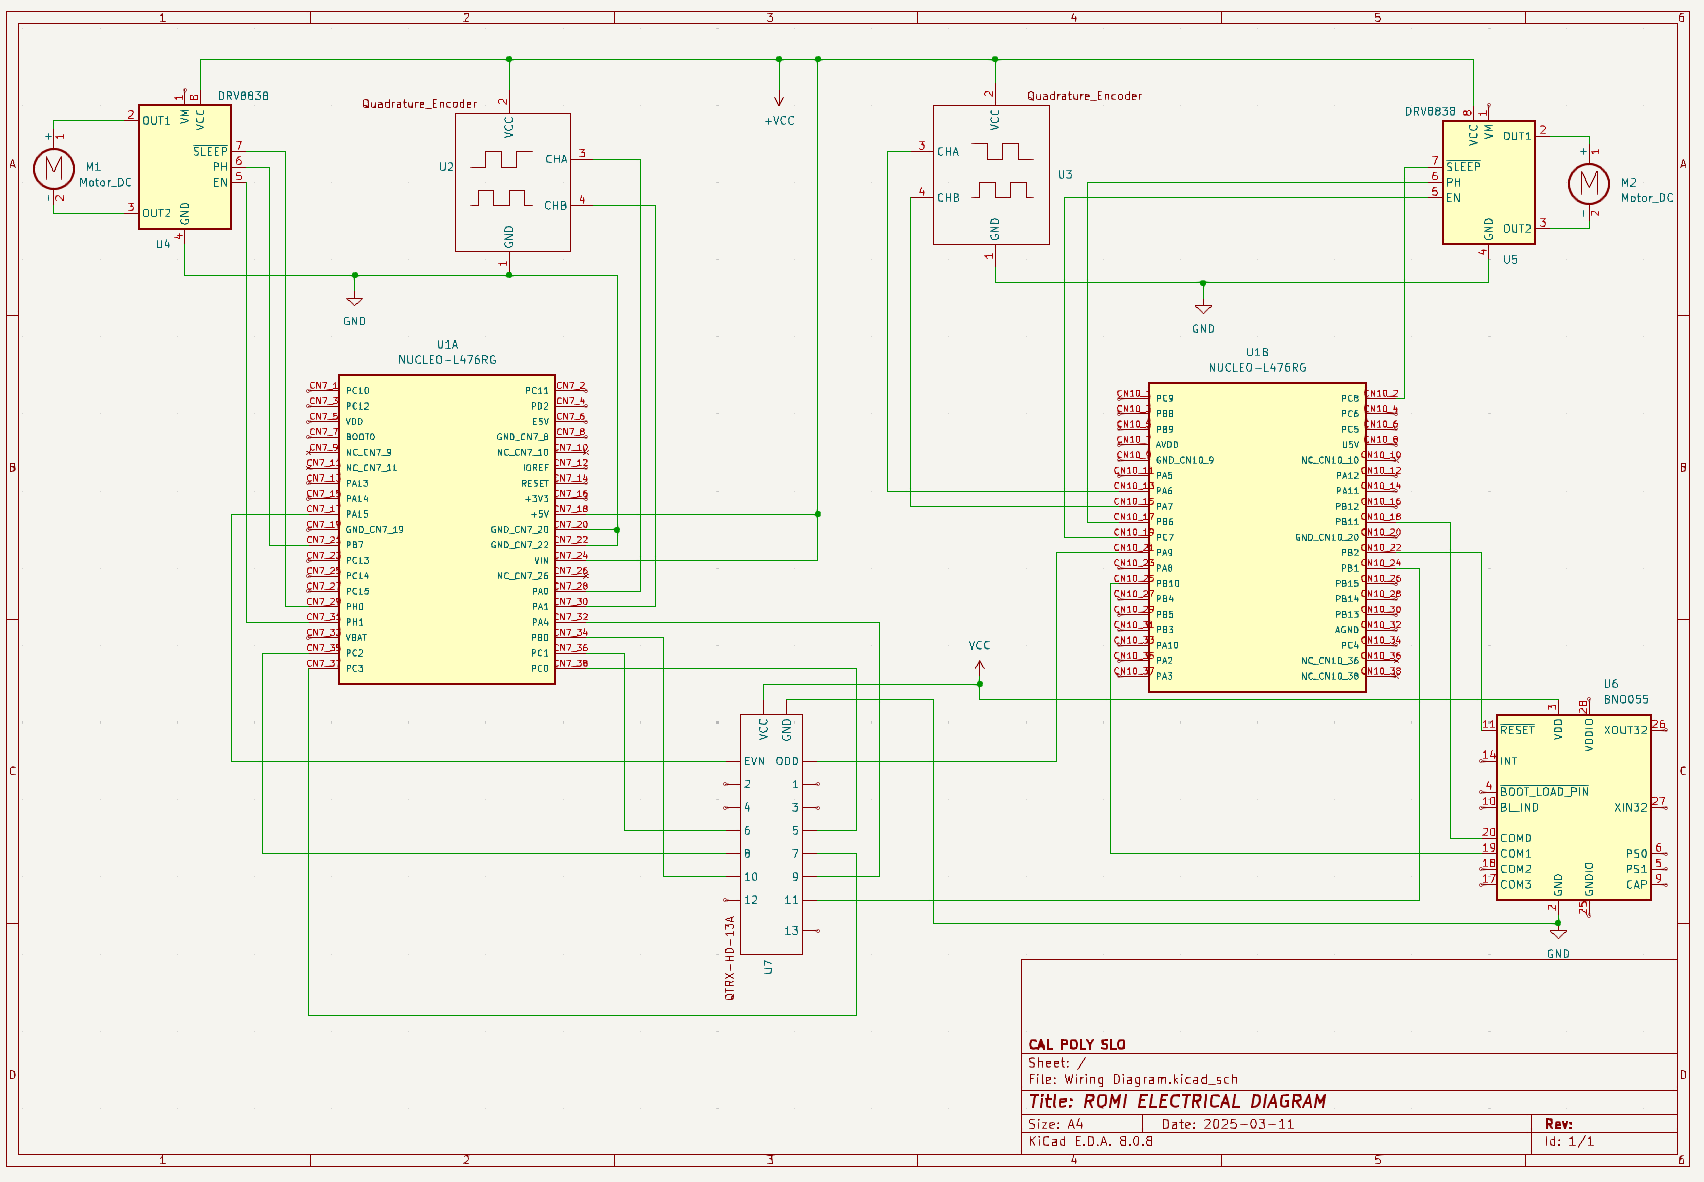Click the U1B NUCLEO-L476RG block
Image resolution: width=1704 pixels, height=1182 pixels.
[x=1256, y=537]
